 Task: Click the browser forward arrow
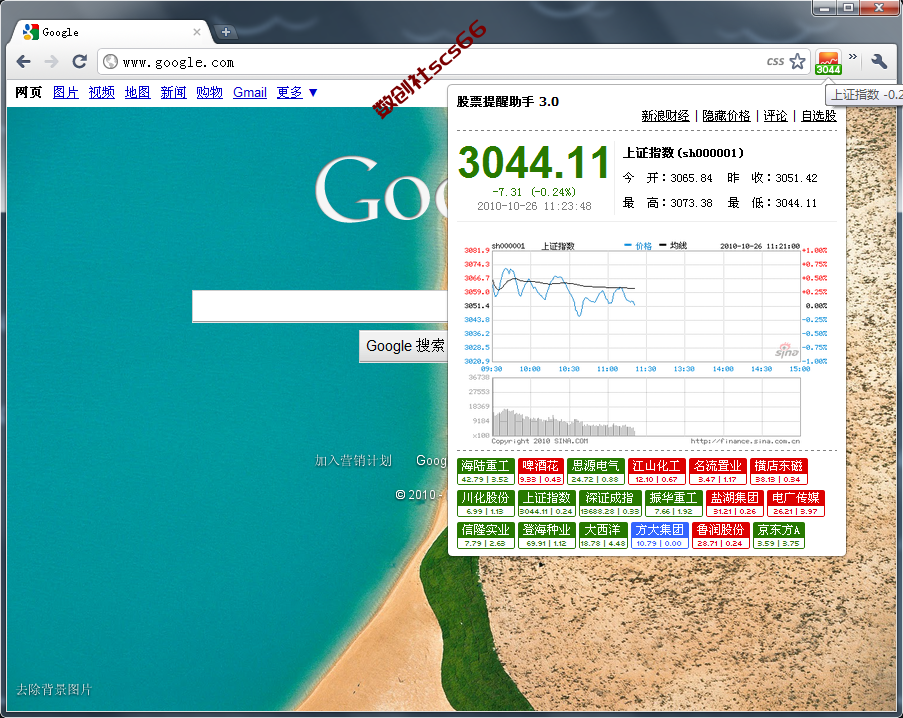coord(51,62)
